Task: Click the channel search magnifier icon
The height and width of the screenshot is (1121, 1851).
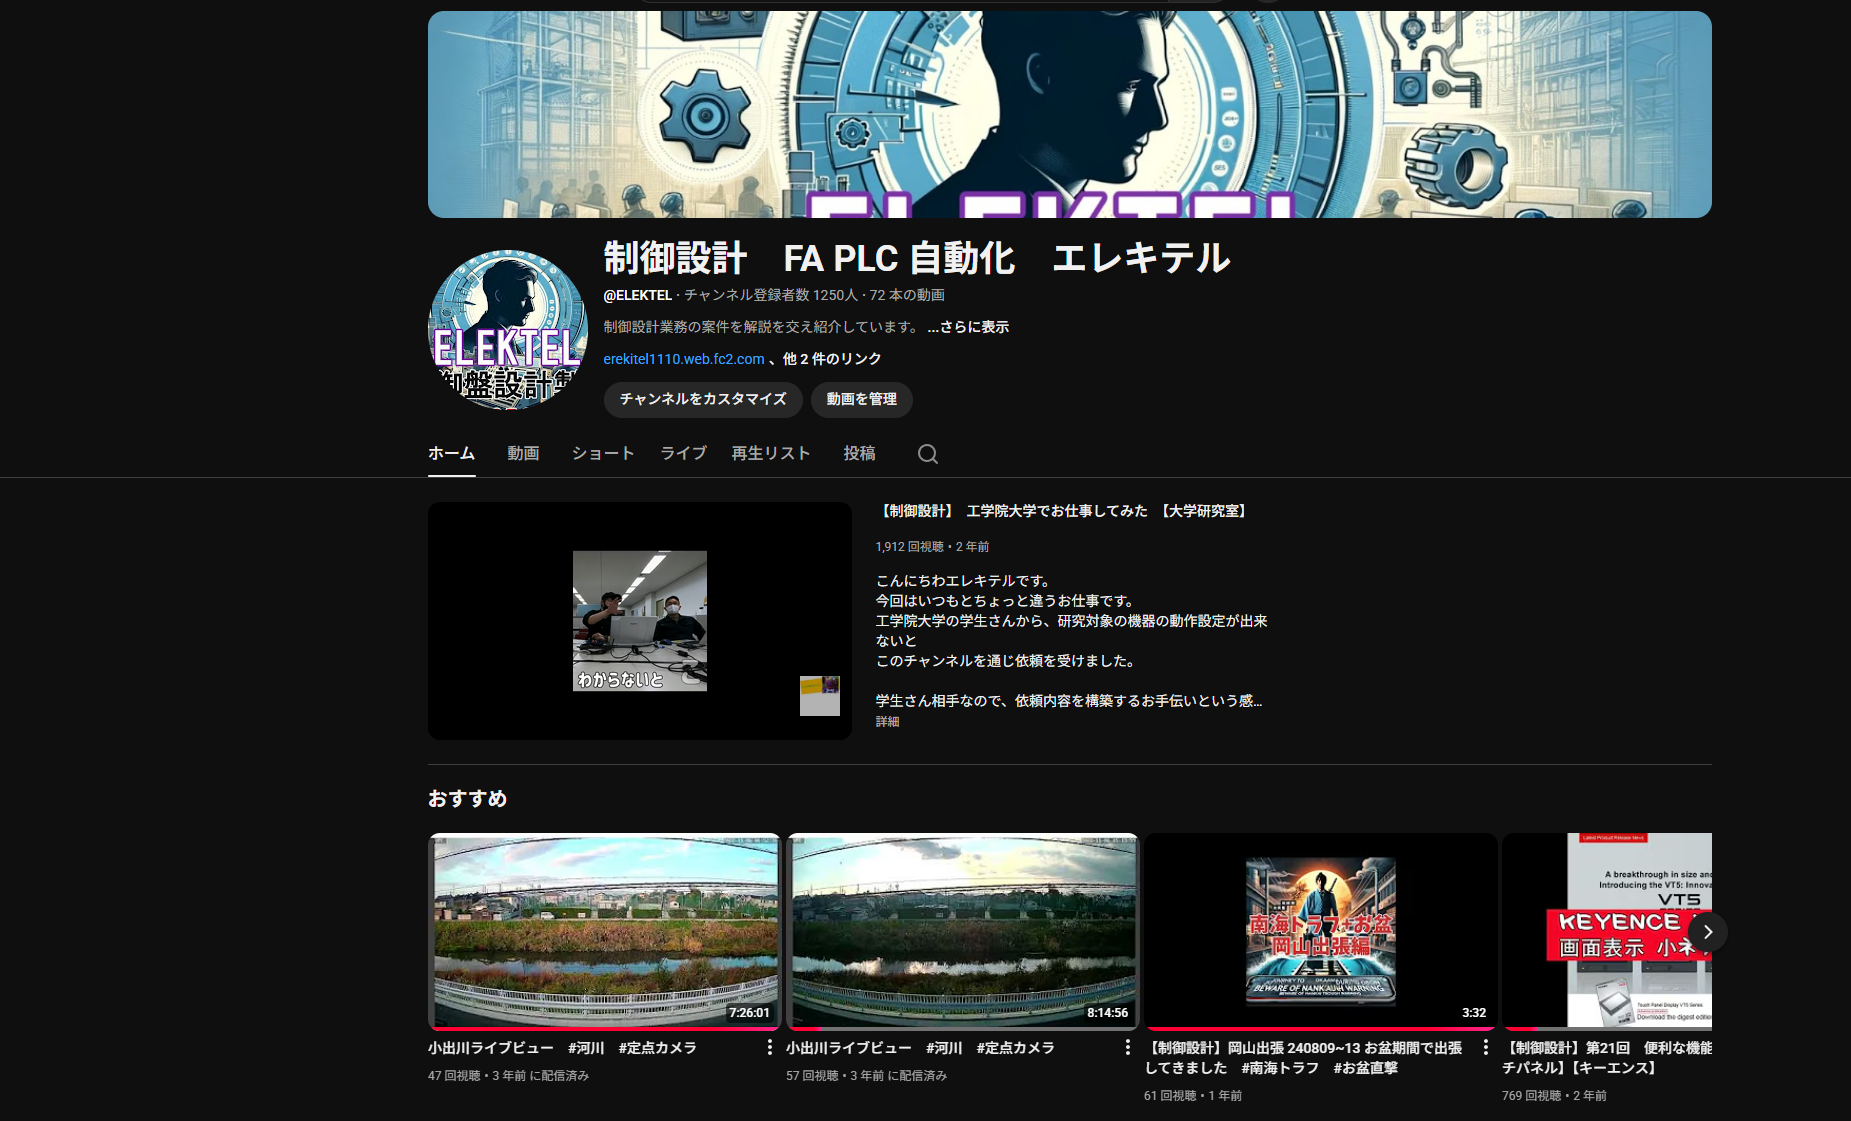Action: [927, 454]
